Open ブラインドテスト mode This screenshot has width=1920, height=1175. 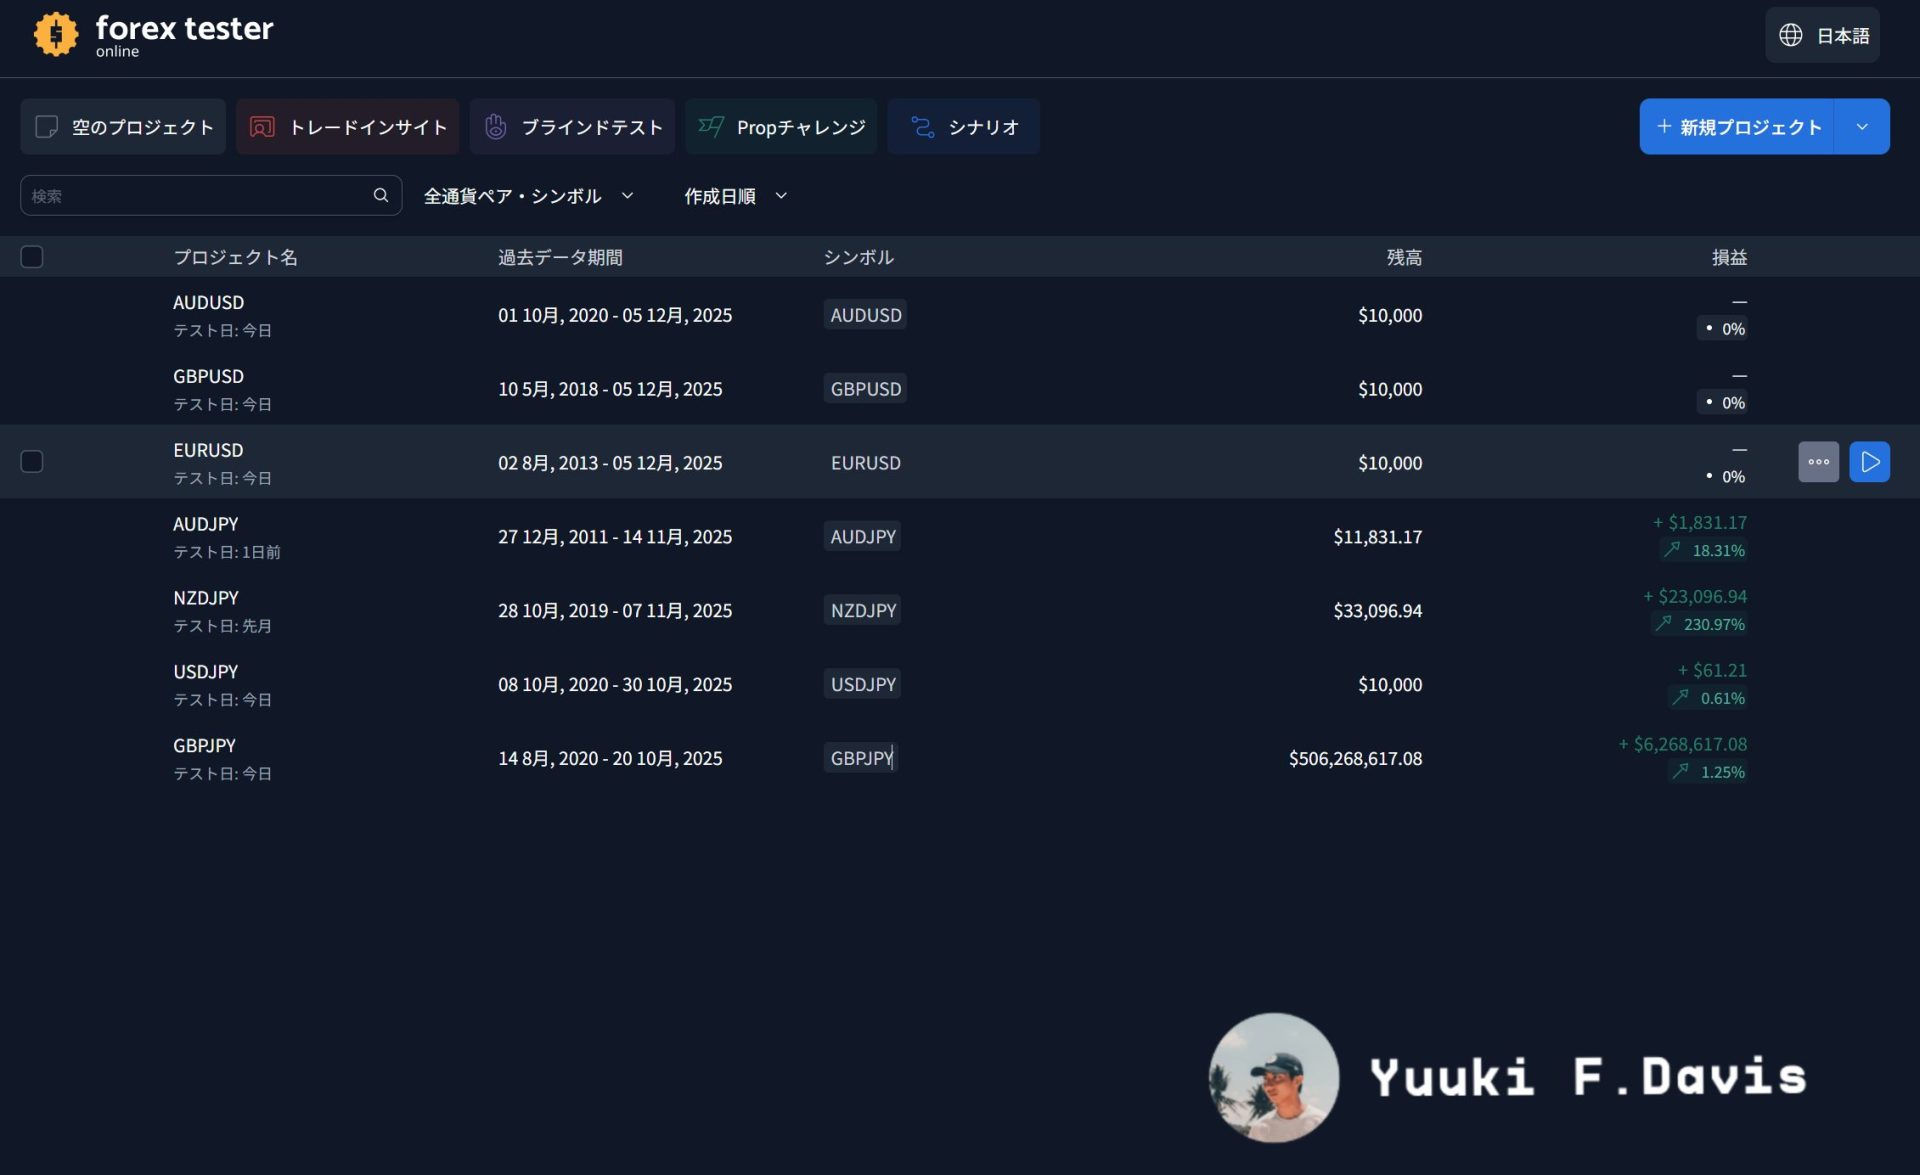click(572, 127)
